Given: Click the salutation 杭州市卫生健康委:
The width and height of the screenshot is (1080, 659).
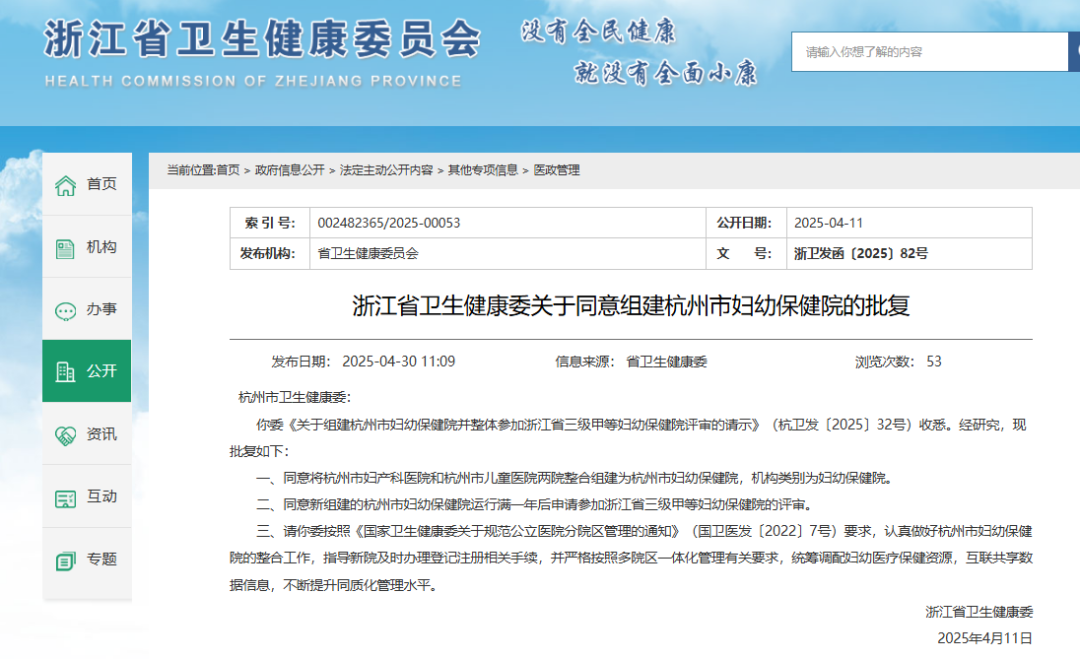Looking at the screenshot, I should 295,397.
